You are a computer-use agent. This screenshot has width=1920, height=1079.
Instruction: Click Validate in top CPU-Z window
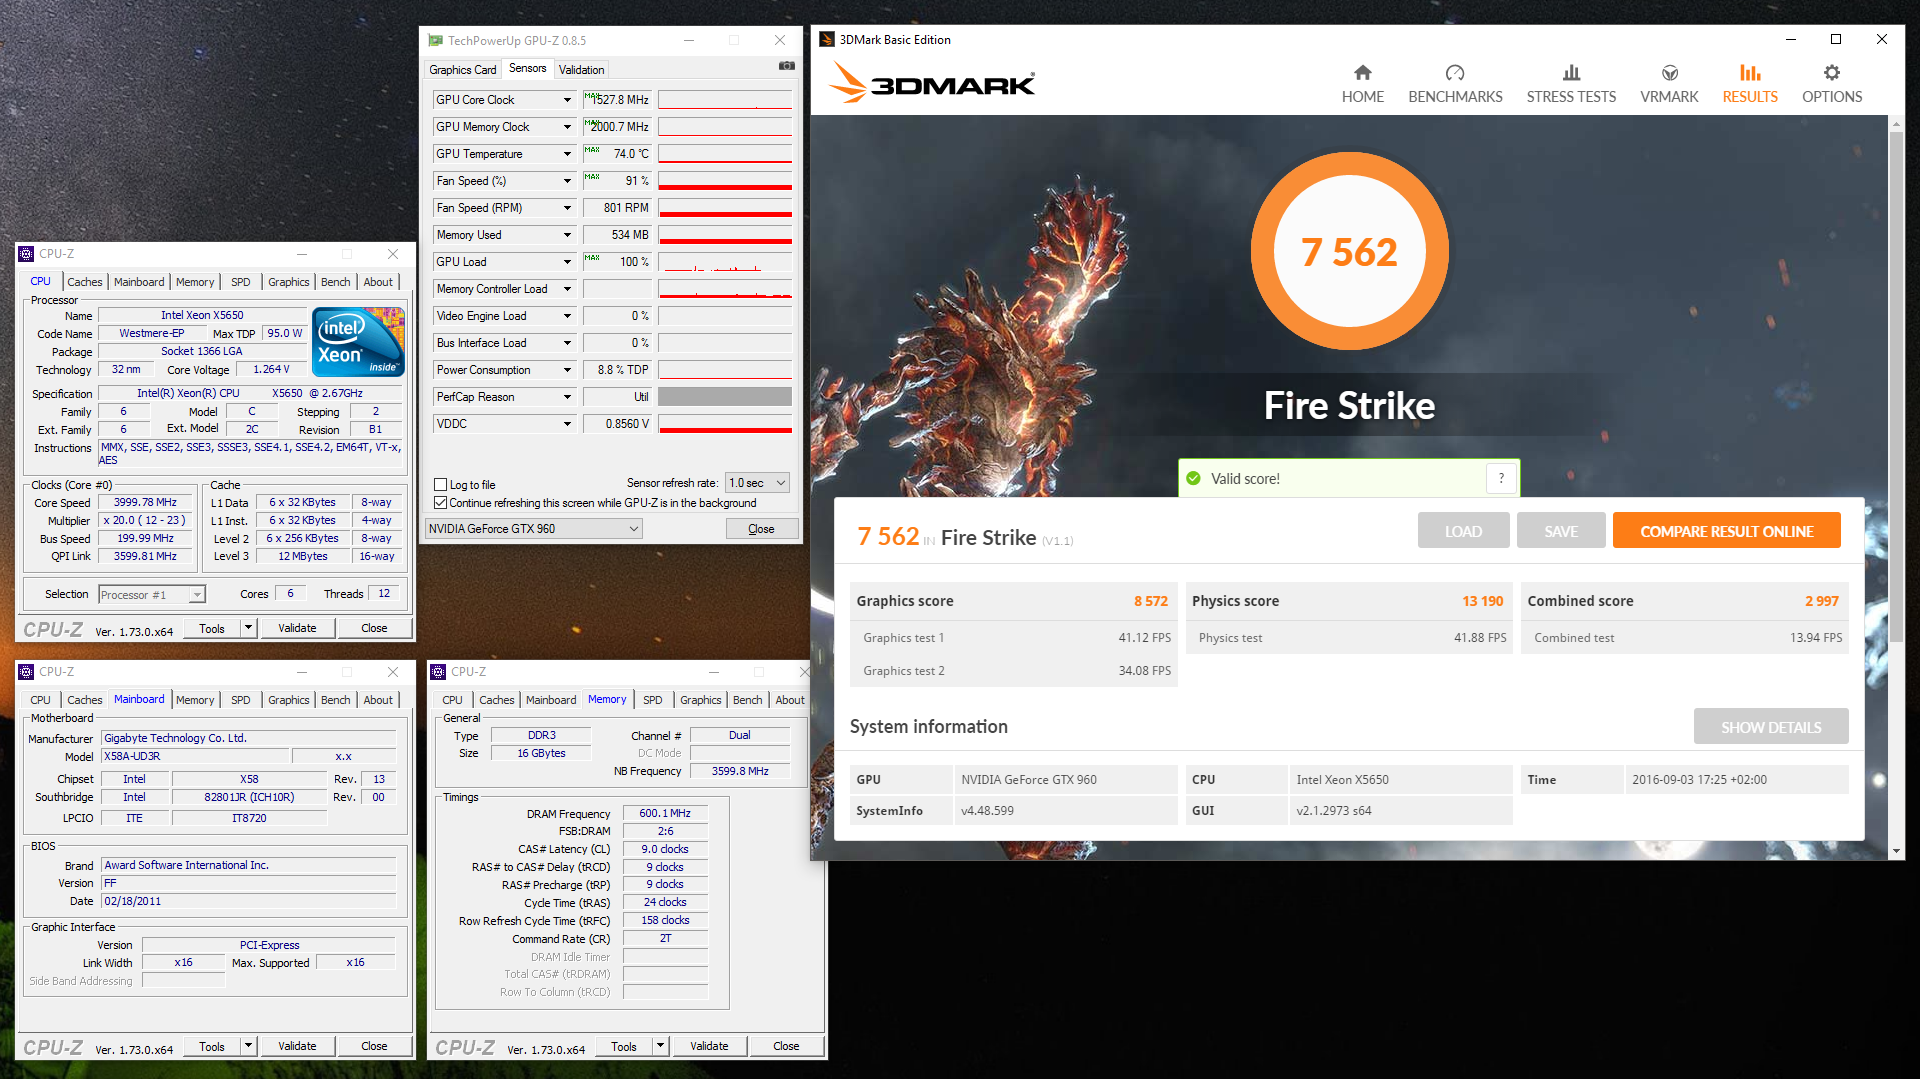tap(297, 628)
